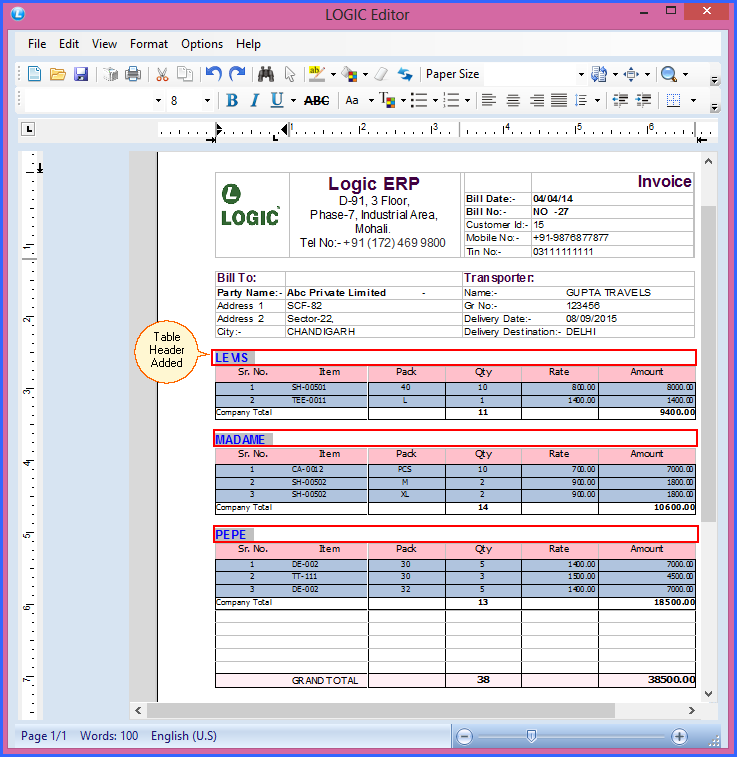Zoom out with the minus button
Viewport: 737px width, 757px height.
(x=464, y=736)
